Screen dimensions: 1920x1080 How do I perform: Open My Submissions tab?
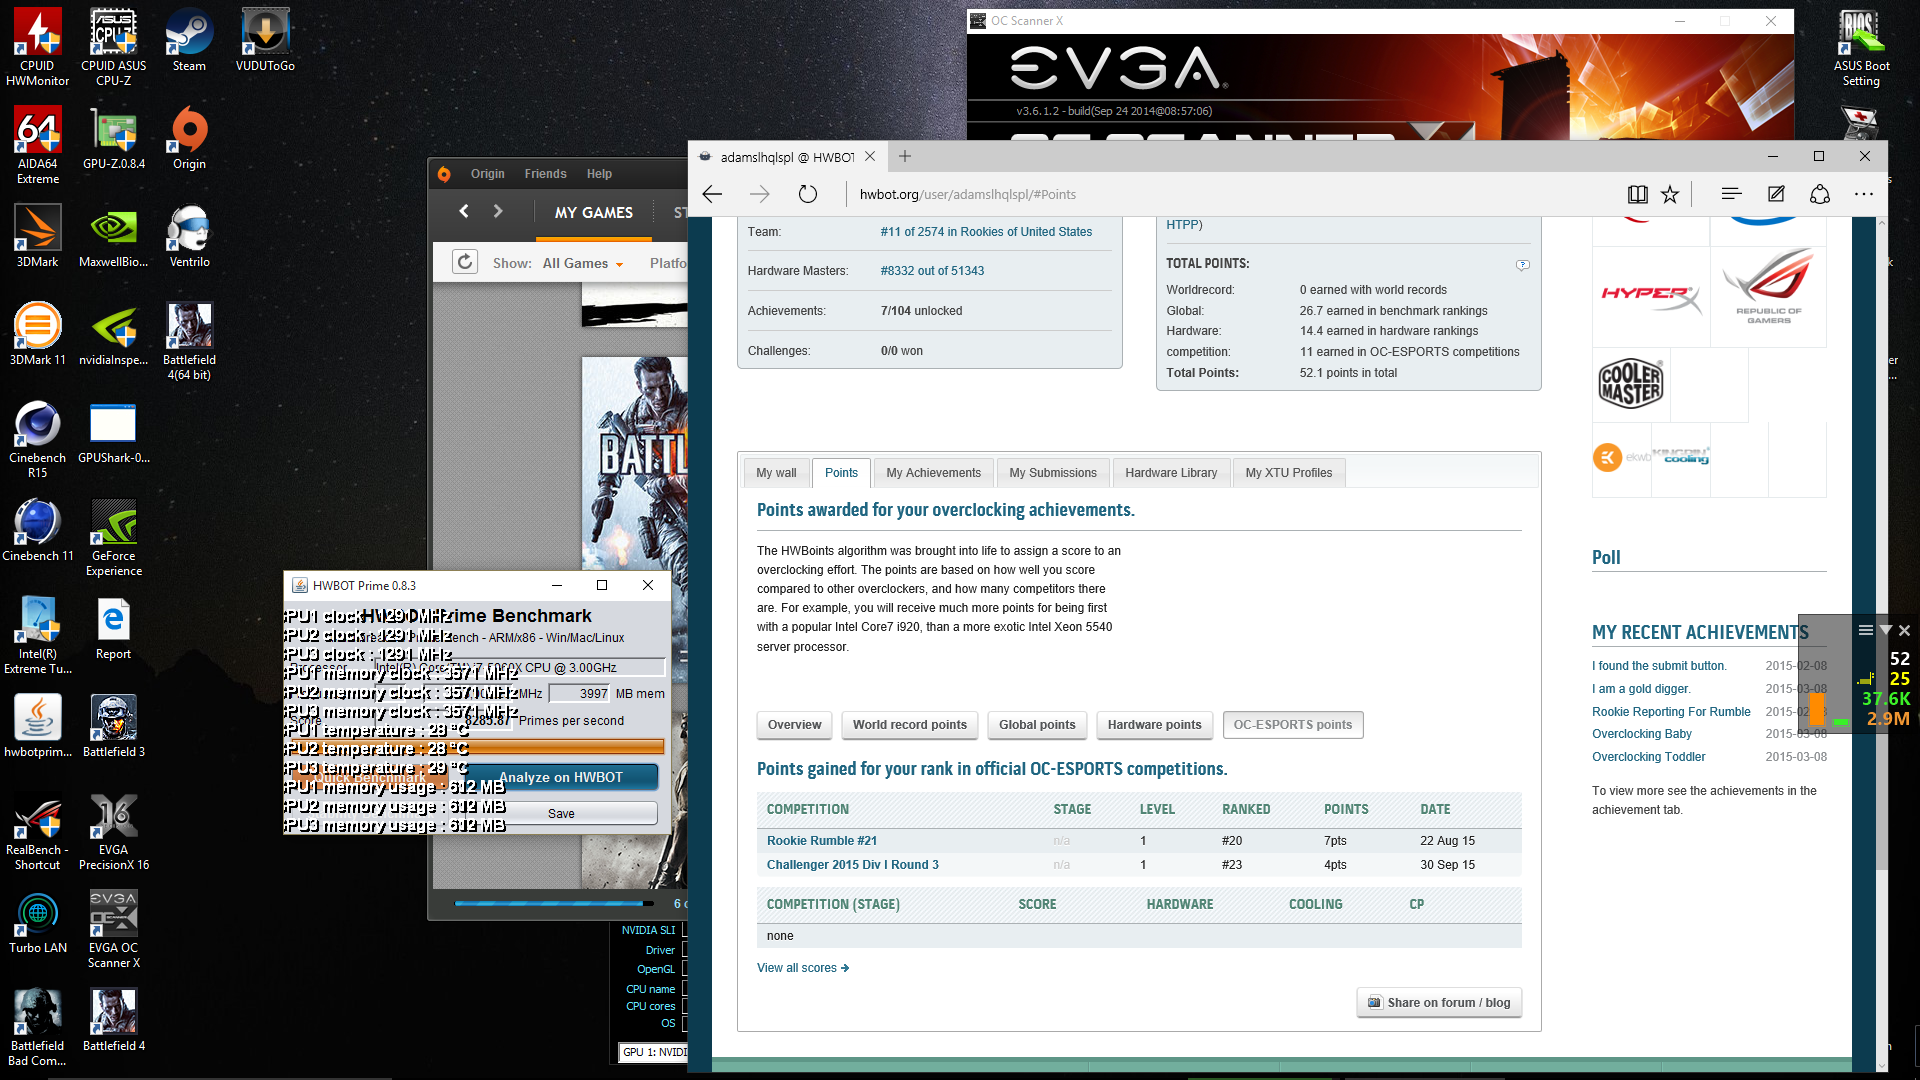coord(1053,473)
